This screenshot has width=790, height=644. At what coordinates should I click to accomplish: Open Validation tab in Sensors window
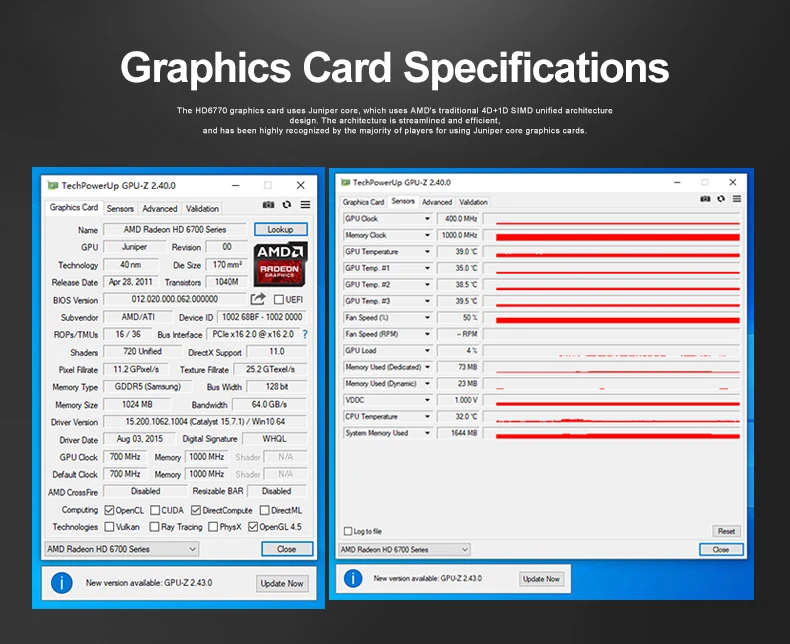click(x=473, y=202)
